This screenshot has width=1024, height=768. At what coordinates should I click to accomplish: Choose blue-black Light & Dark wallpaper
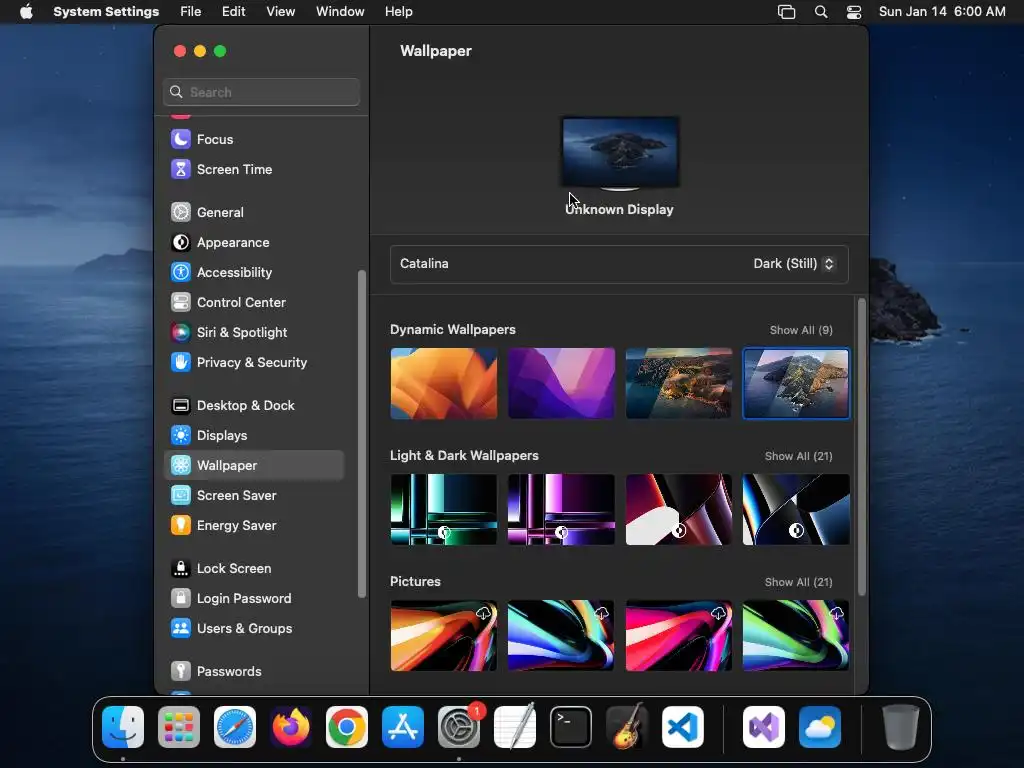796,509
